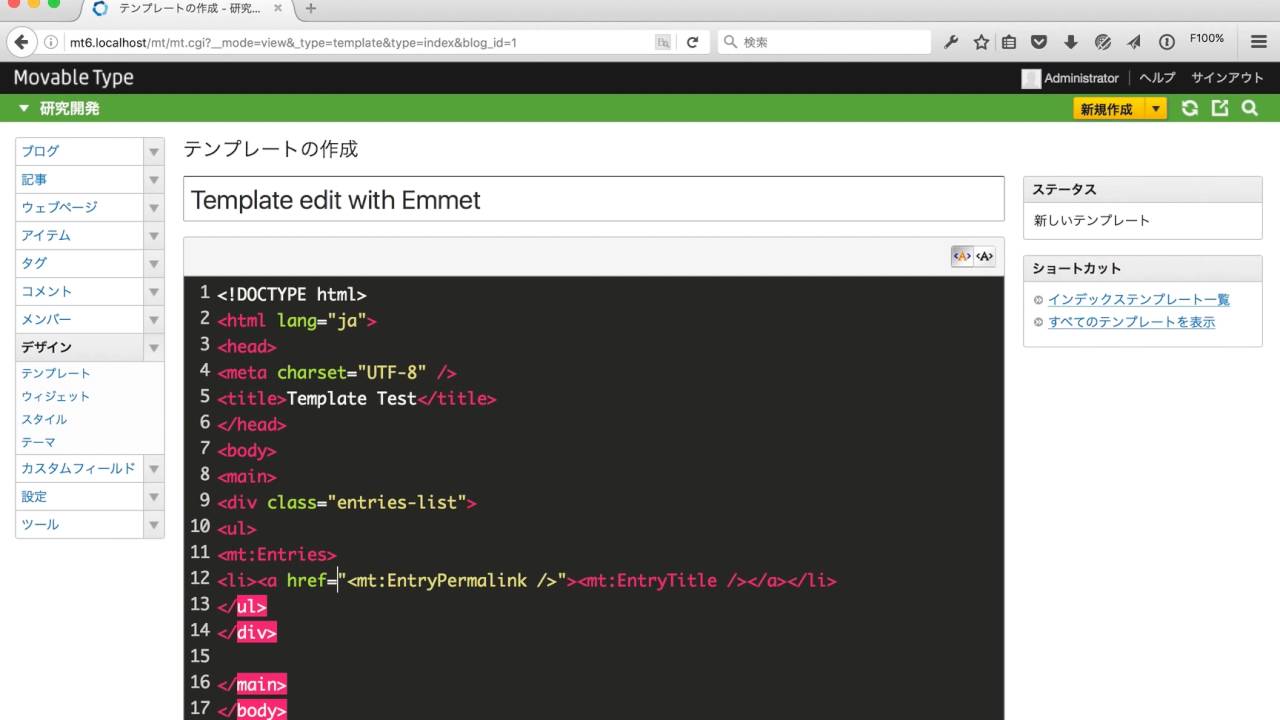Select ウィジェット under デザイン
The width and height of the screenshot is (1280, 720).
[x=56, y=396]
